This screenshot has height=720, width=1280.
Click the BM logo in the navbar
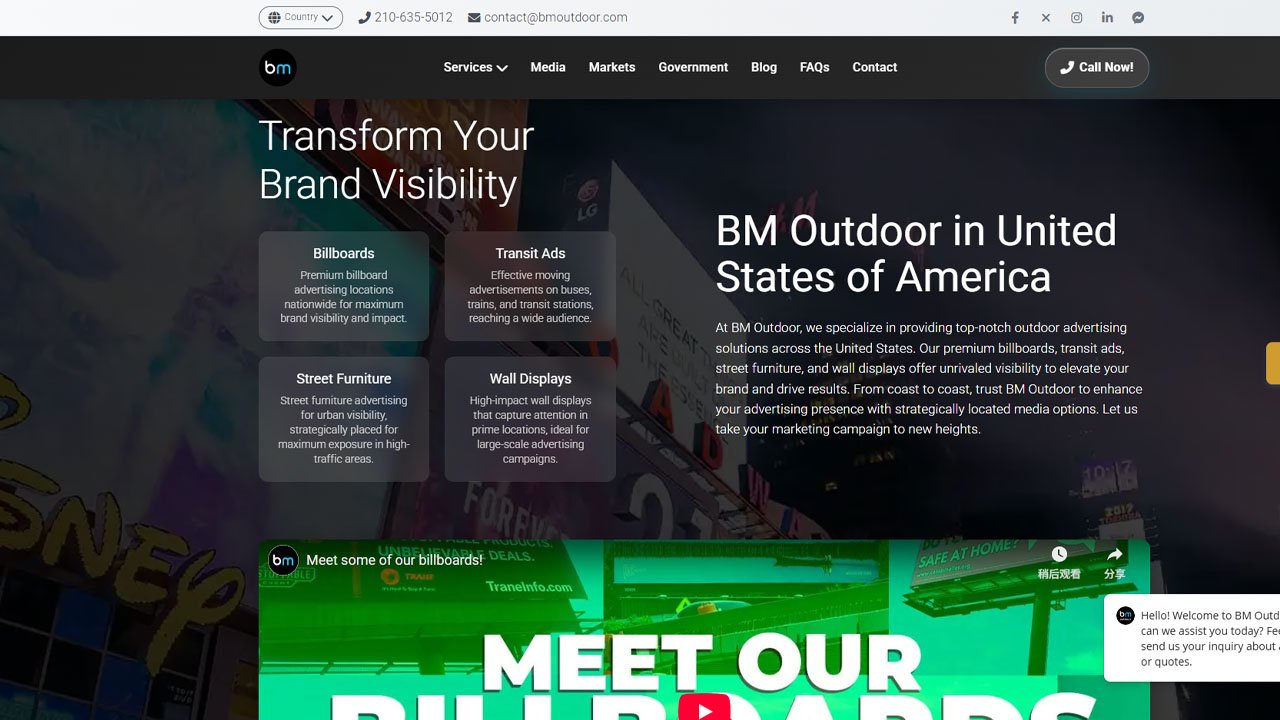point(278,67)
